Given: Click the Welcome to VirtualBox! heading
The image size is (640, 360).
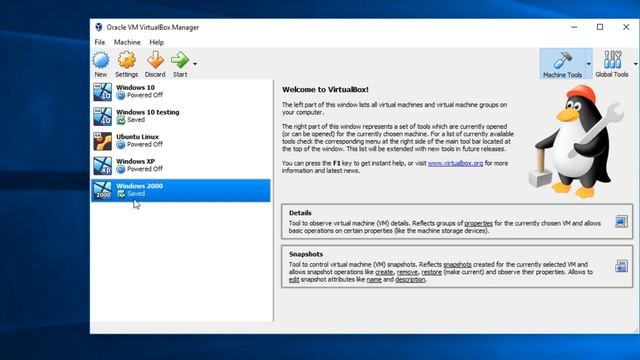Looking at the screenshot, I should [325, 89].
